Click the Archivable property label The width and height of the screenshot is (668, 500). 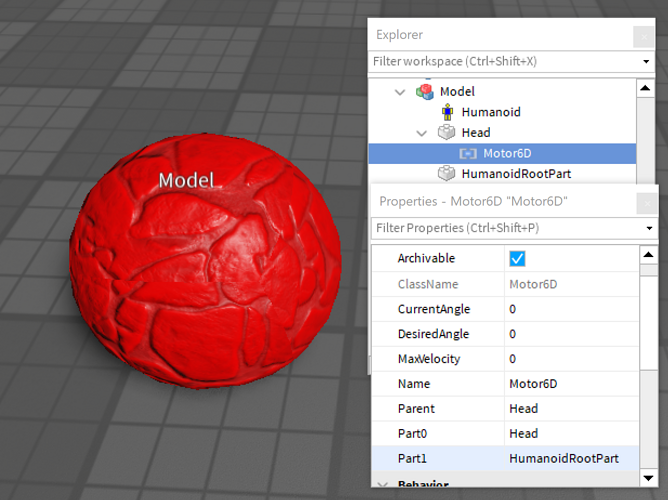[426, 259]
